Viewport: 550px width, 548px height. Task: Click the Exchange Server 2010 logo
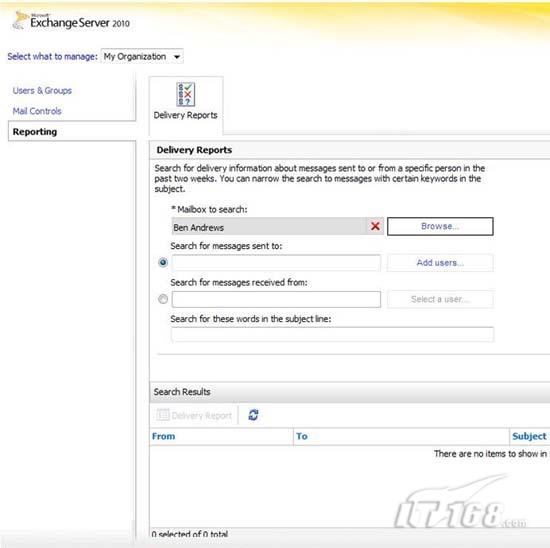pos(71,21)
